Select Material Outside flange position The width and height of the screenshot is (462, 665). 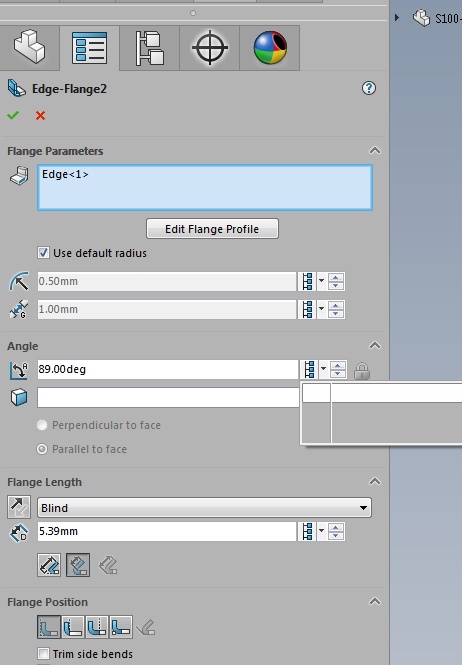pyautogui.click(x=73, y=627)
